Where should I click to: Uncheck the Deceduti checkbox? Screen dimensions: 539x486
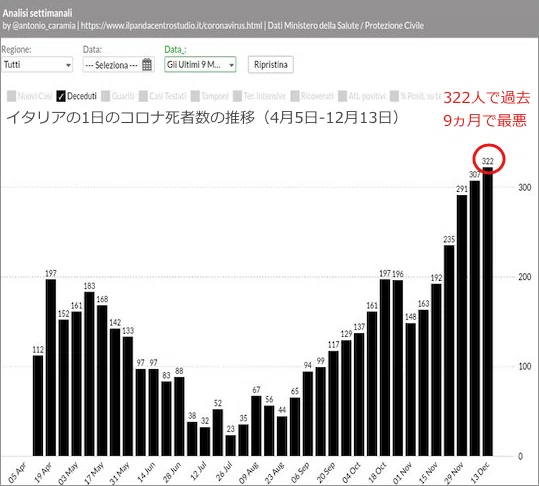coord(61,96)
